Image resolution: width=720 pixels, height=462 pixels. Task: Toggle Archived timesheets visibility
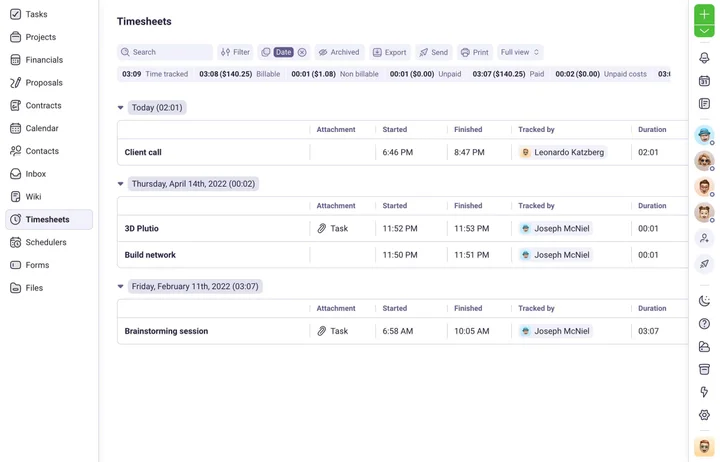pyautogui.click(x=339, y=52)
